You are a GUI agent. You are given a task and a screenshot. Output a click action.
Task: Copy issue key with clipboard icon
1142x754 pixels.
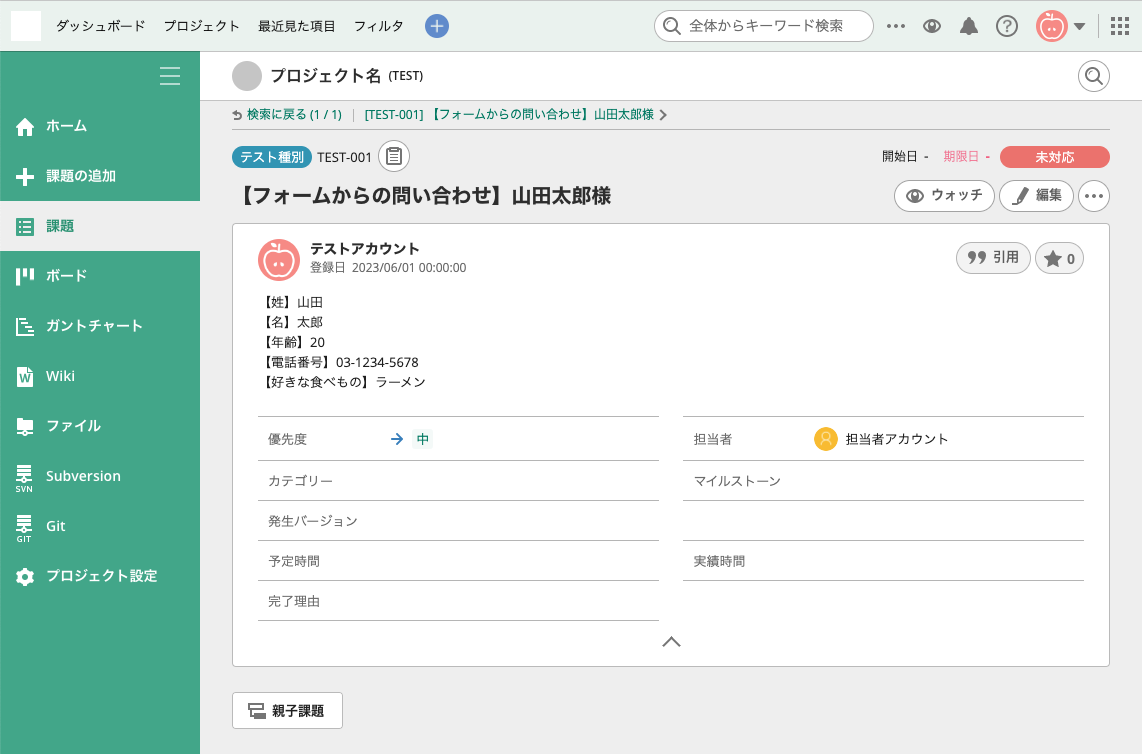394,157
